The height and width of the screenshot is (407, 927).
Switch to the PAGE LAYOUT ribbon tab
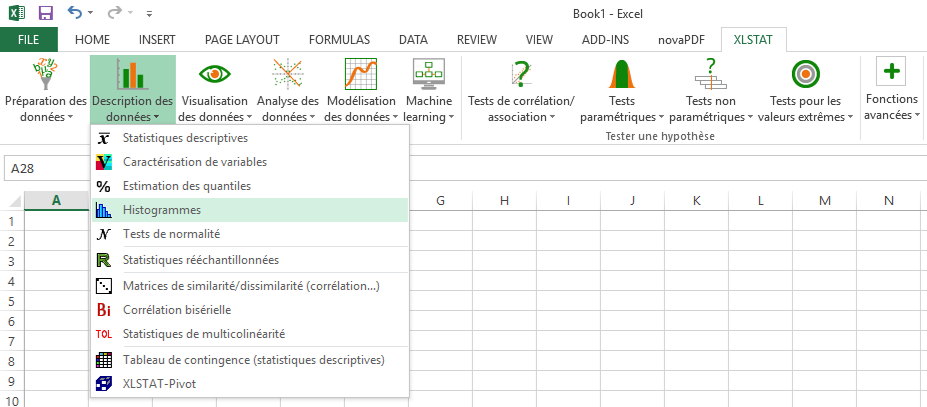coord(242,39)
